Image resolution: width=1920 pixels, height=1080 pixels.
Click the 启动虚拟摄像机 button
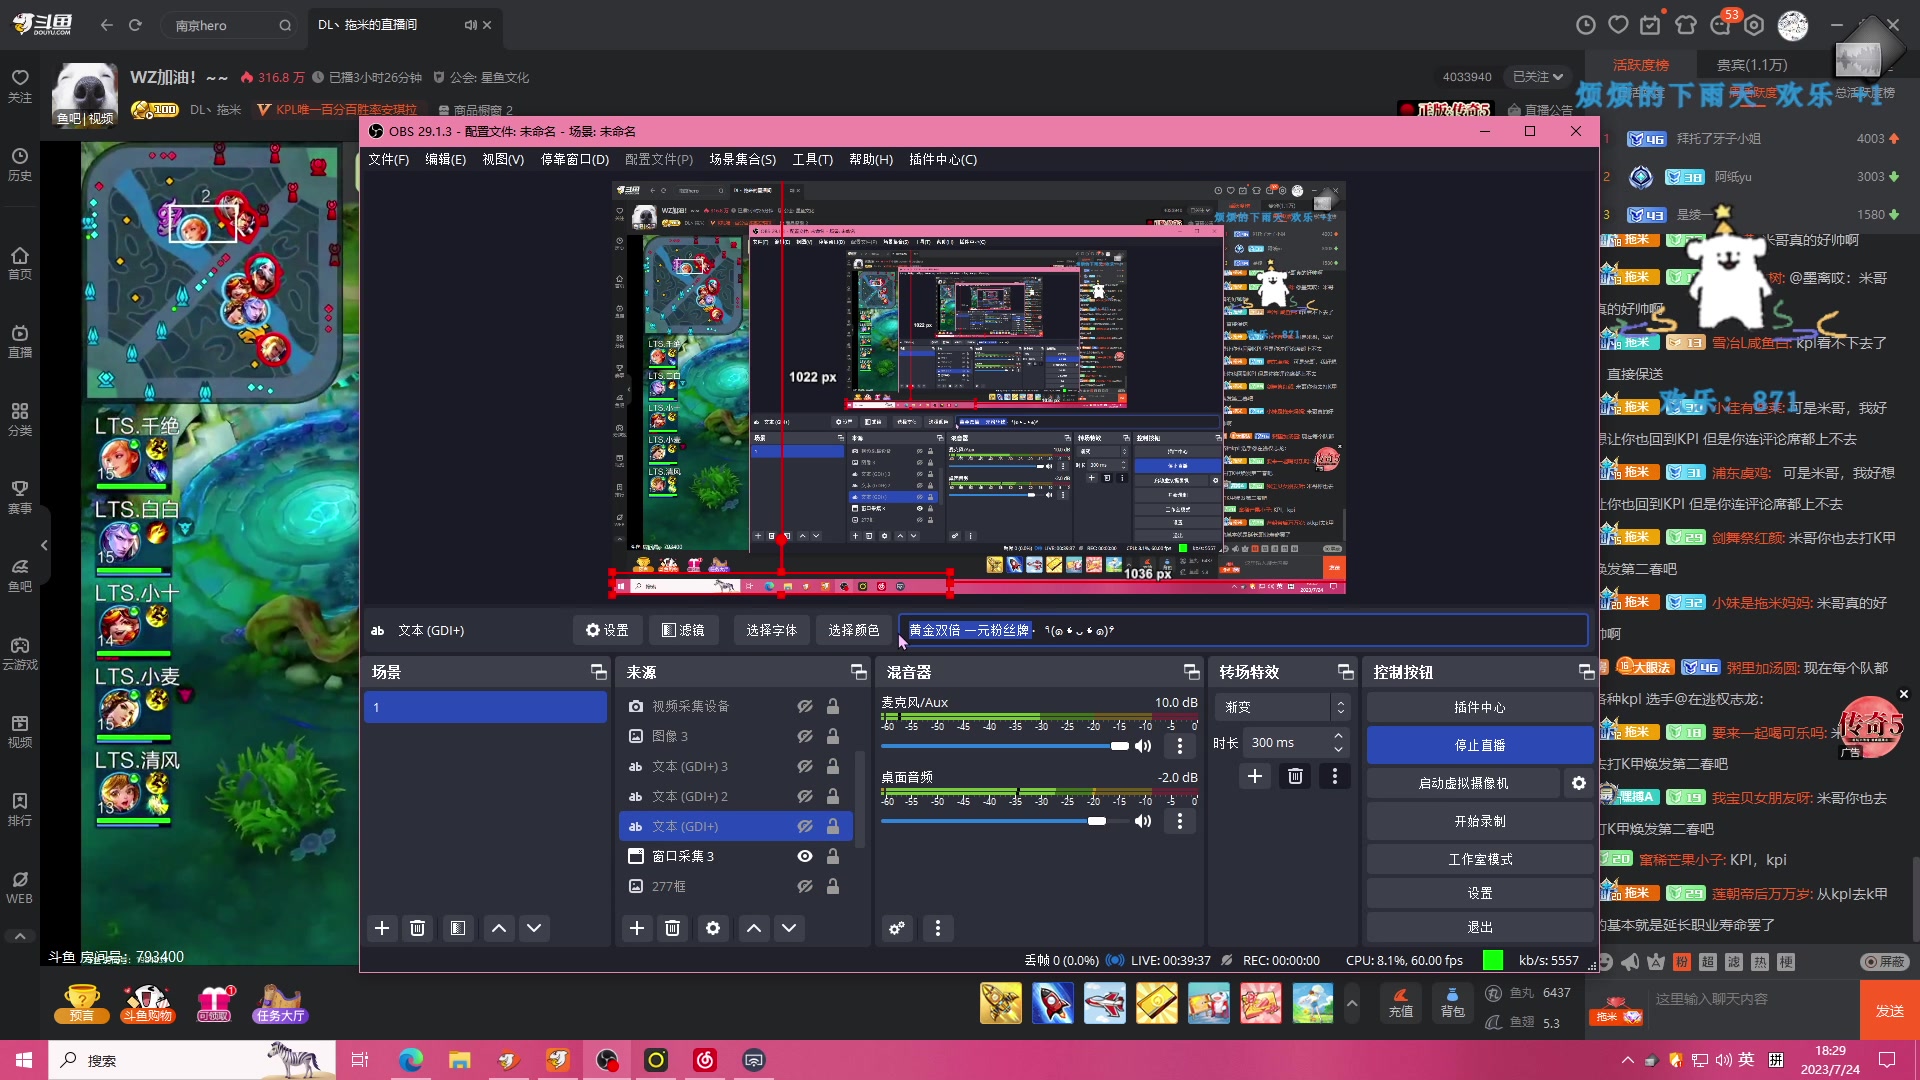(1463, 783)
